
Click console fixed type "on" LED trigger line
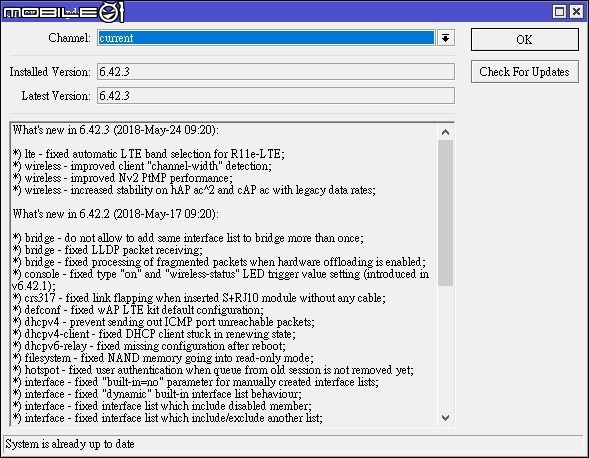click(x=220, y=280)
